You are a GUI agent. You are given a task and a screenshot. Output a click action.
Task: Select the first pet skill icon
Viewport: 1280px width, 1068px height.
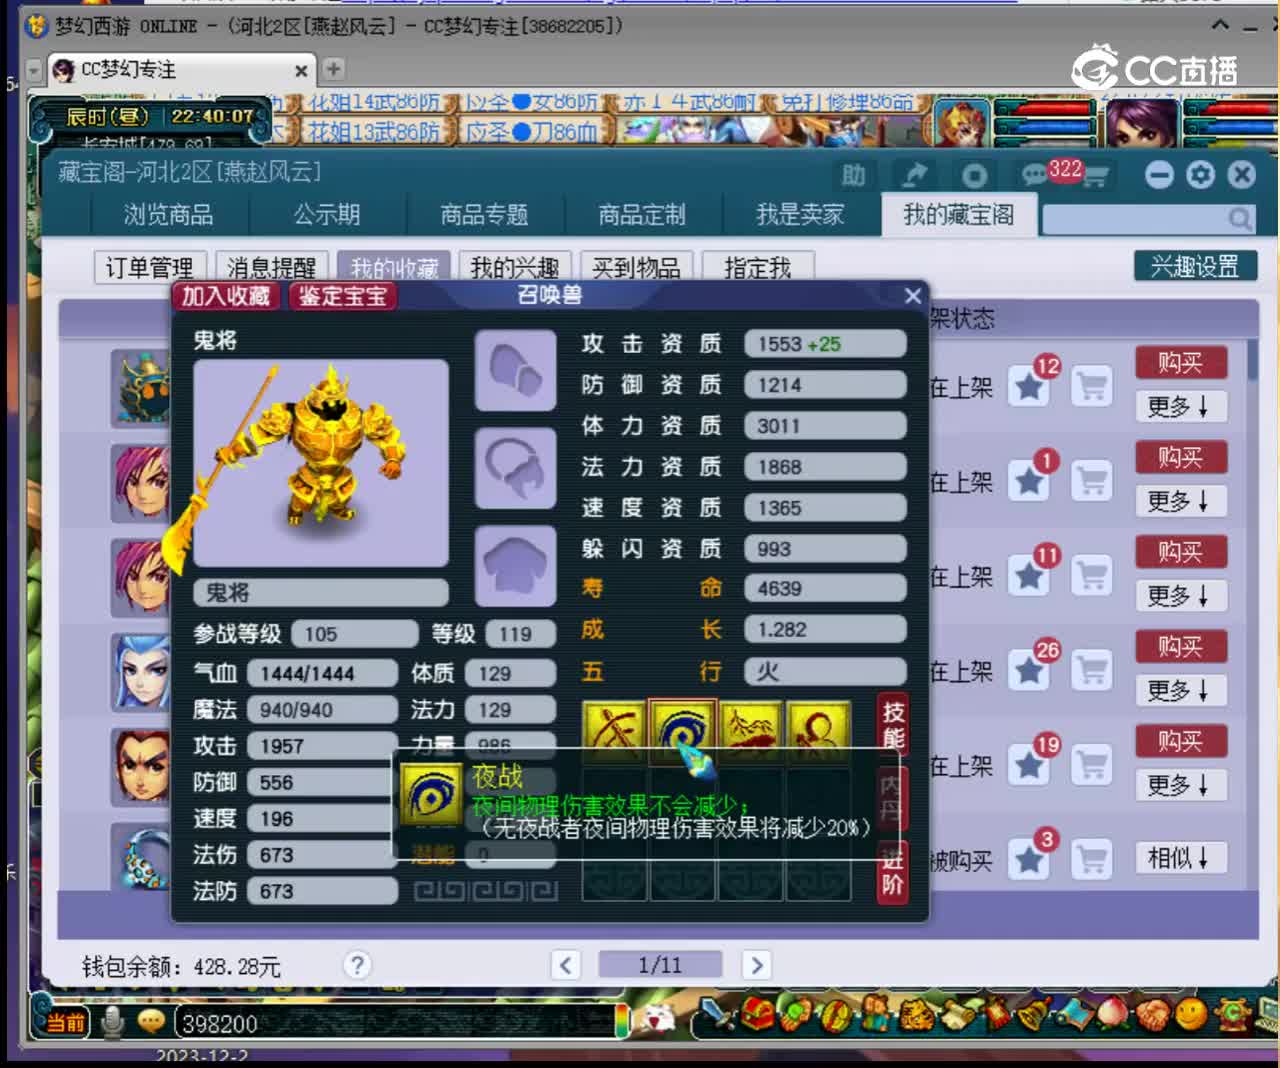pos(614,731)
